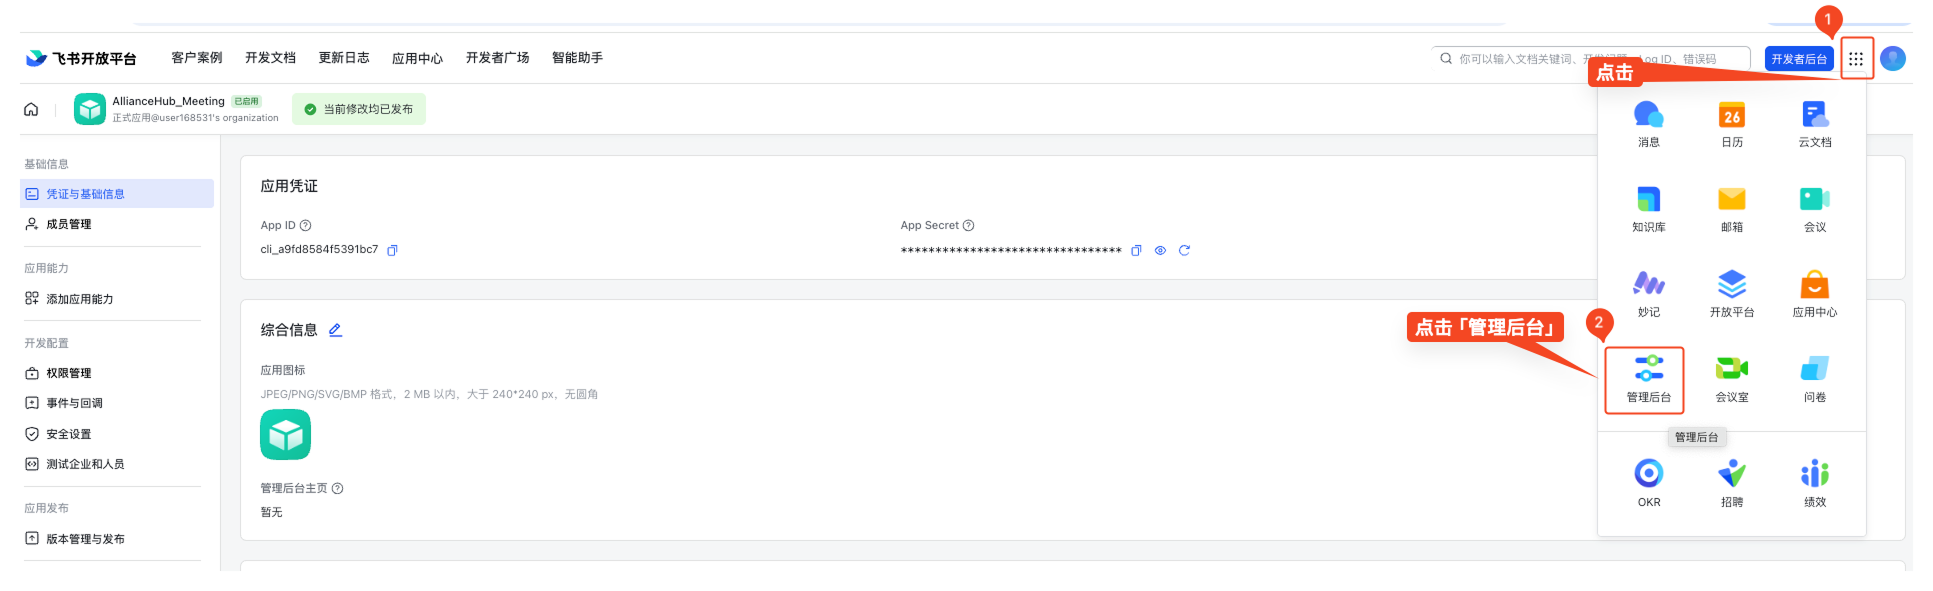Refresh the App Secret

(1184, 250)
